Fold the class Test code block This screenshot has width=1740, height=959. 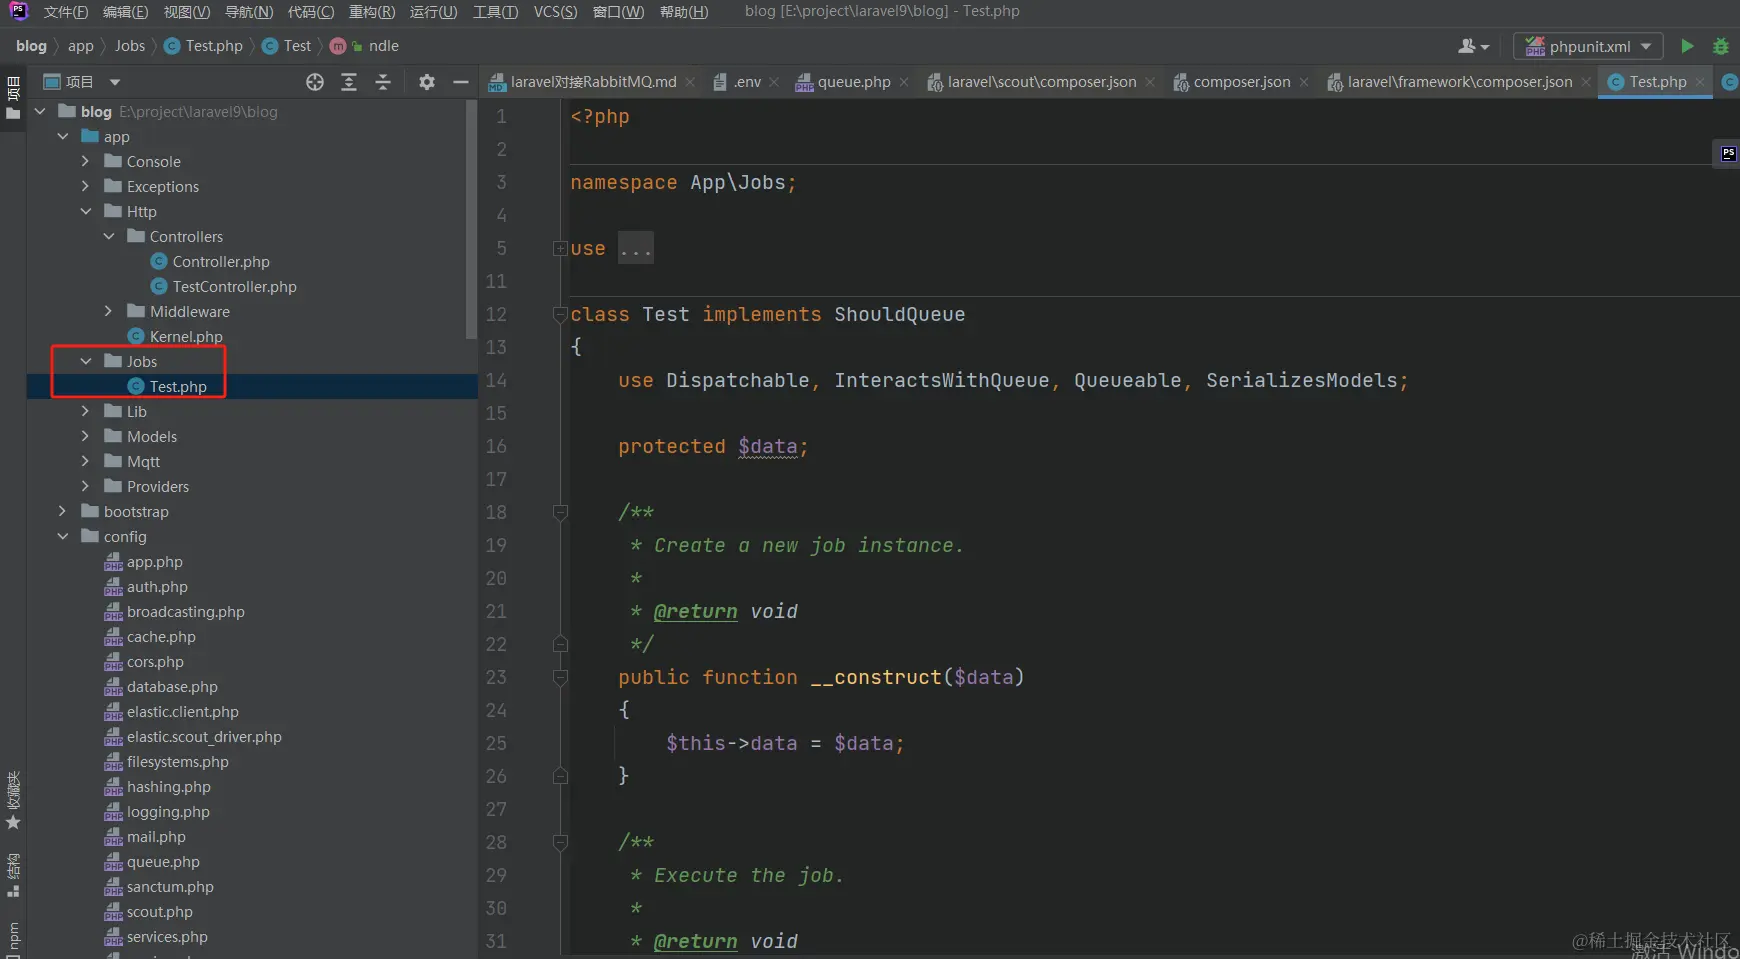(x=560, y=315)
